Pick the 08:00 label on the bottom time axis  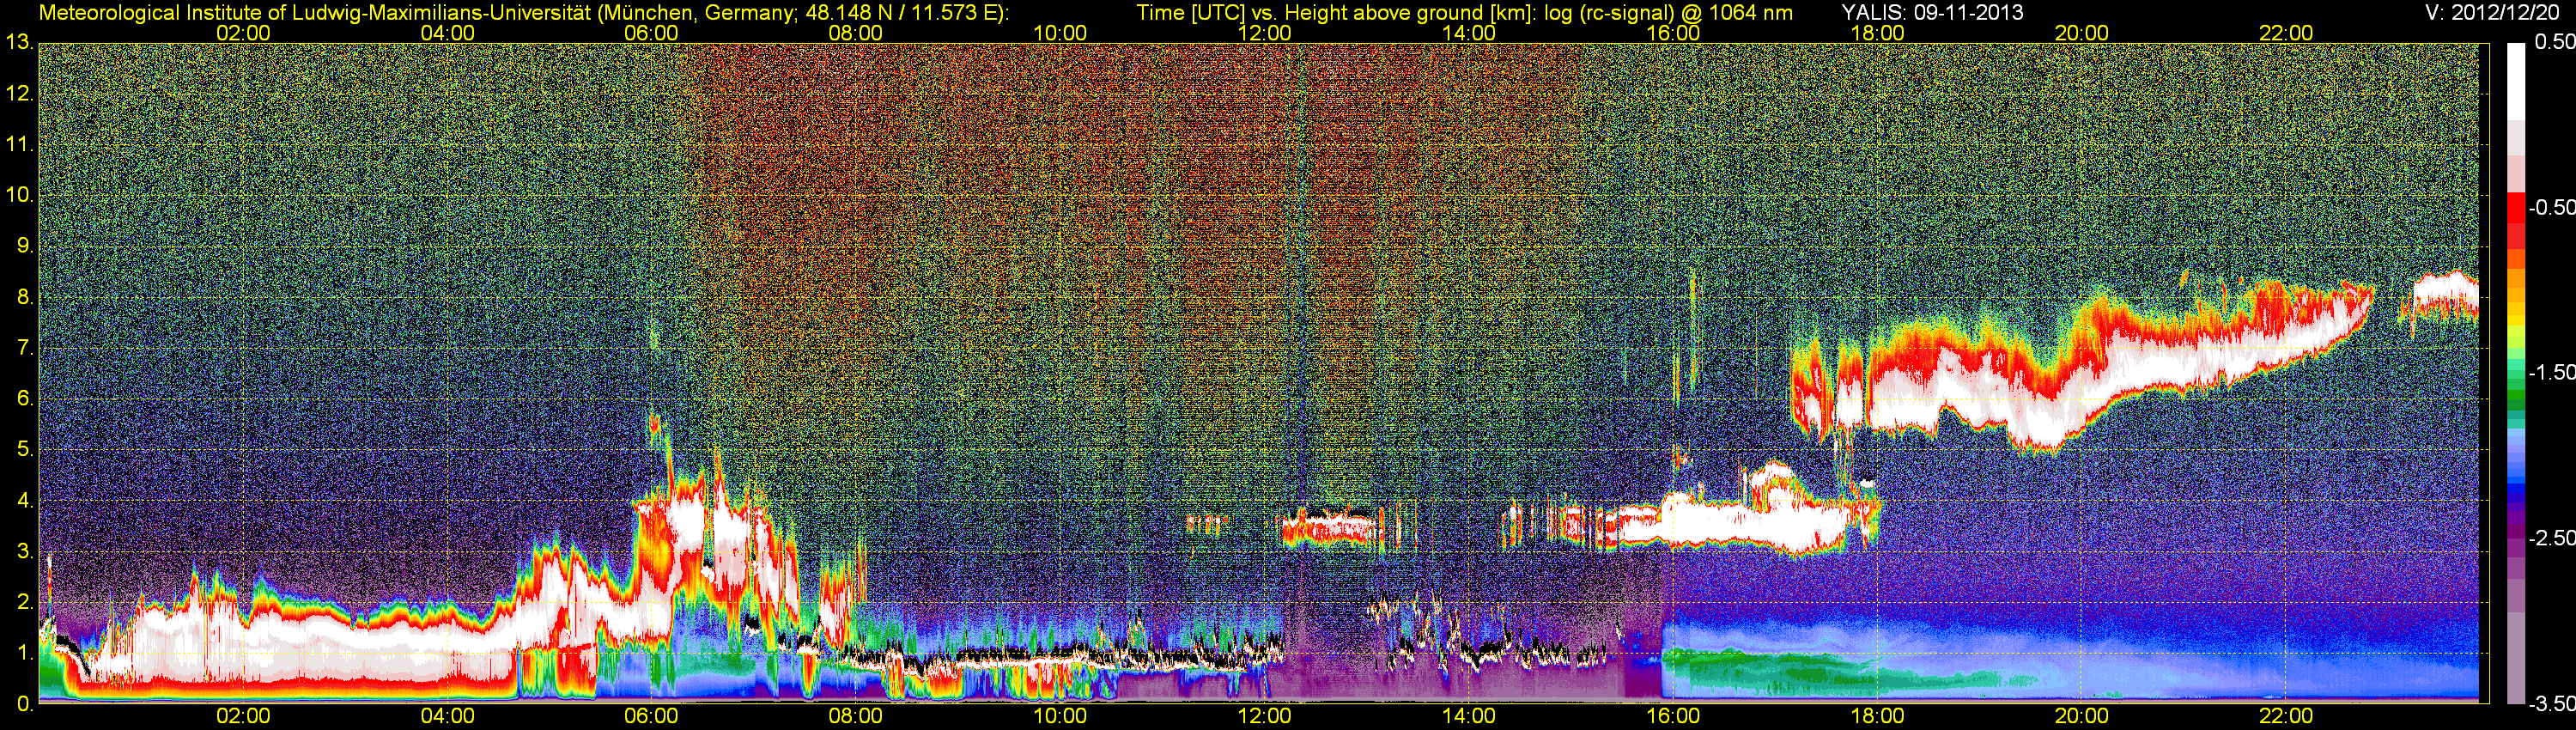(x=856, y=716)
